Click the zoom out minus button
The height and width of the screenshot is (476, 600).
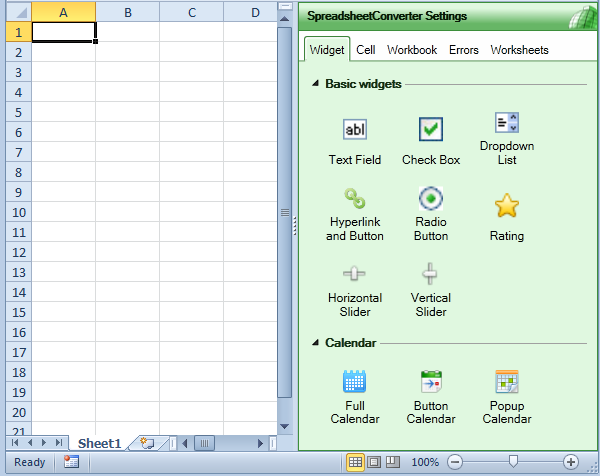[x=455, y=462]
